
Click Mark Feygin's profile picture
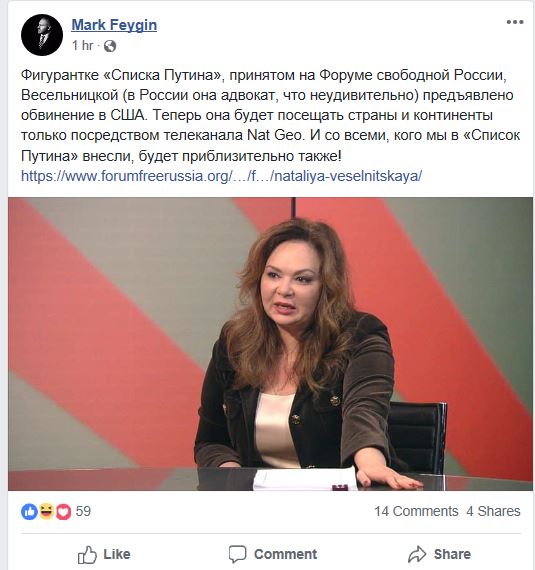[42, 35]
